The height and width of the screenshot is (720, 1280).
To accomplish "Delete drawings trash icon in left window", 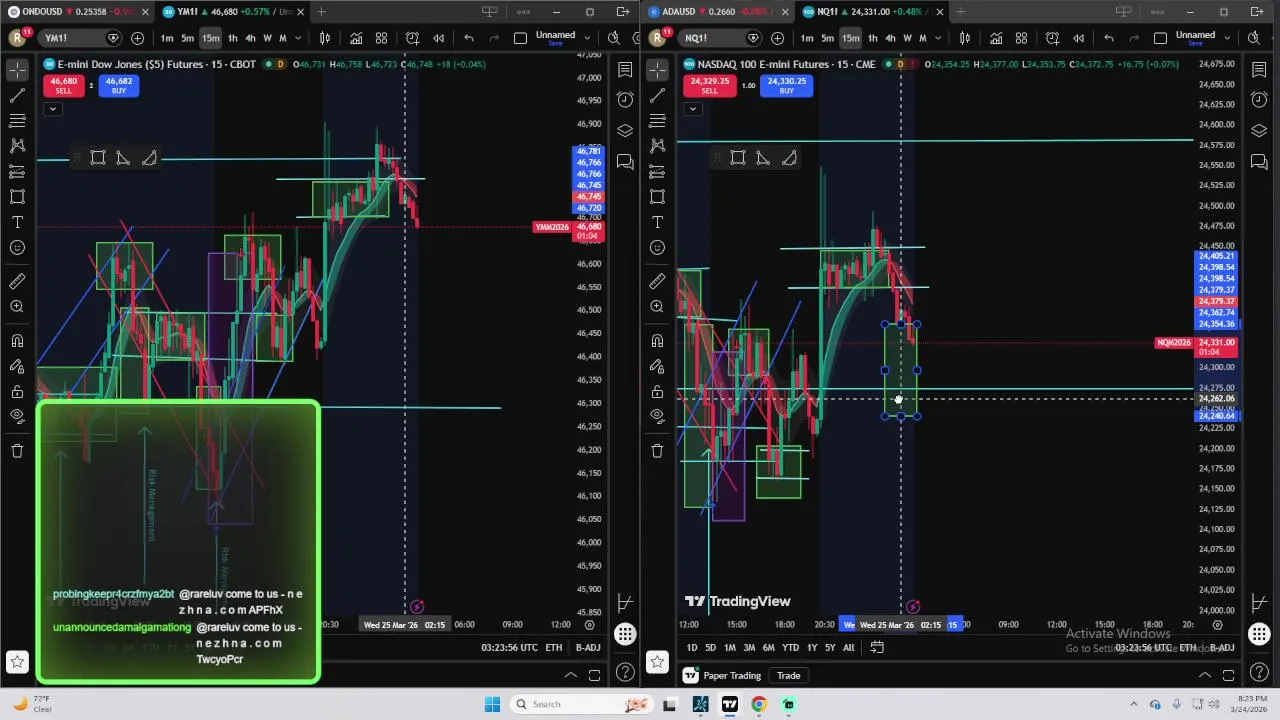I will [17, 451].
